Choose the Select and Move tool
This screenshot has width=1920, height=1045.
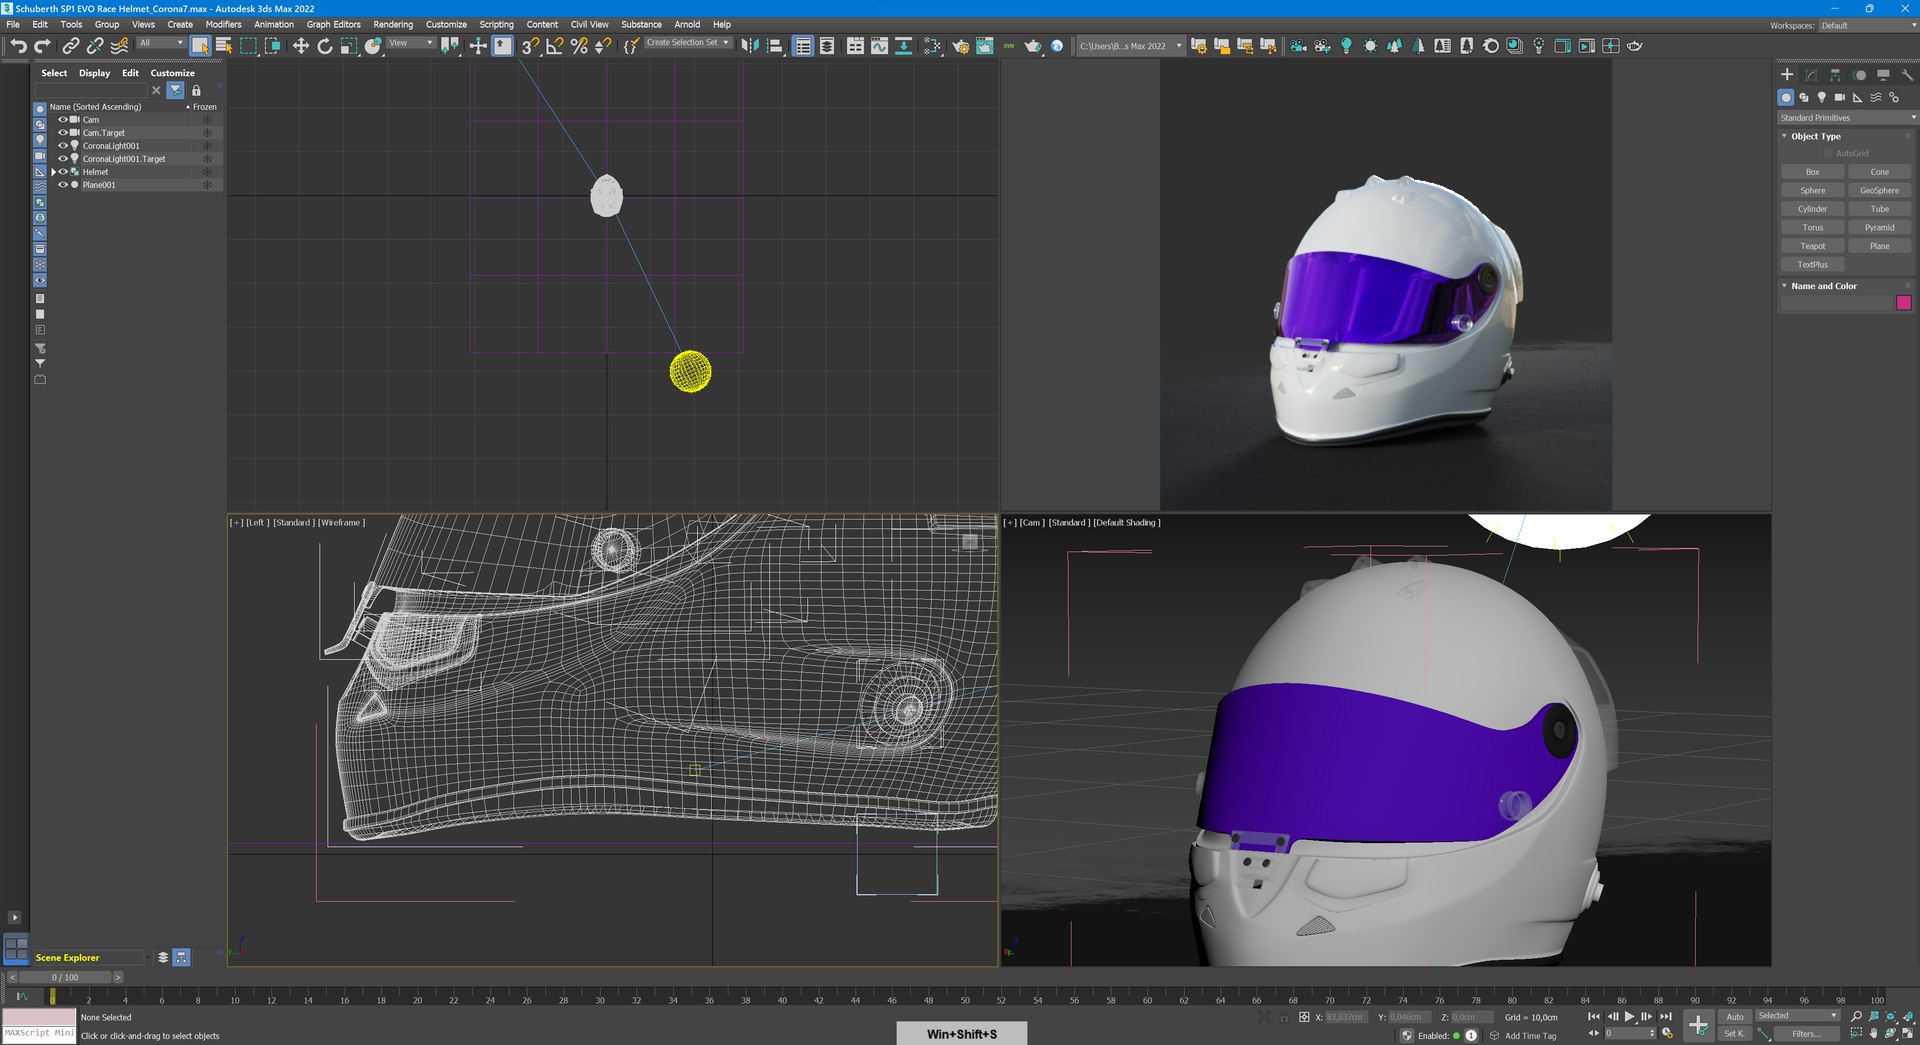point(300,46)
